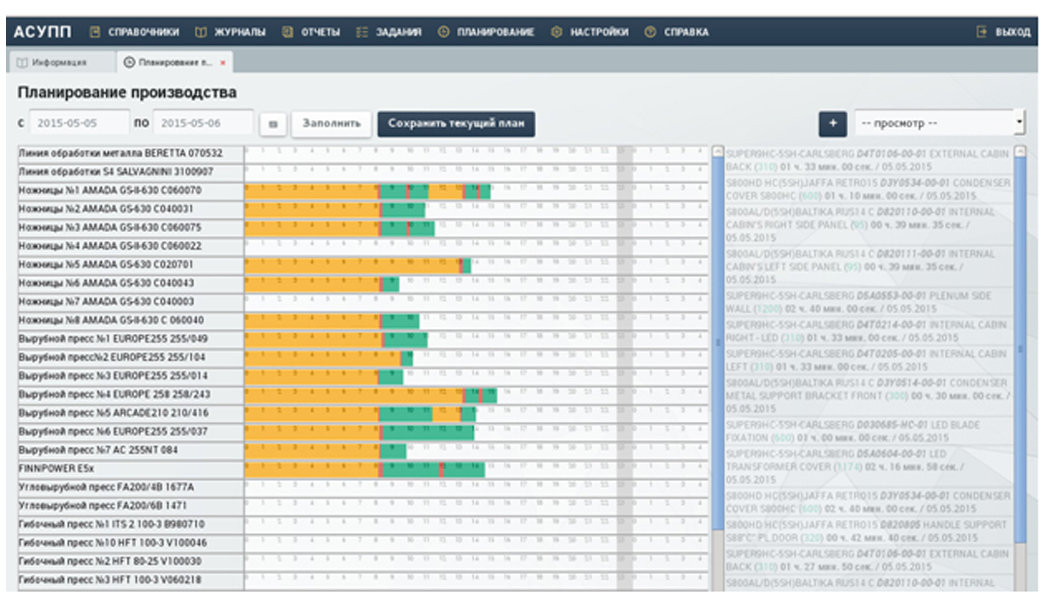Select task D5A0604-00-01 LED TRANSFORMER COVER

[869, 466]
